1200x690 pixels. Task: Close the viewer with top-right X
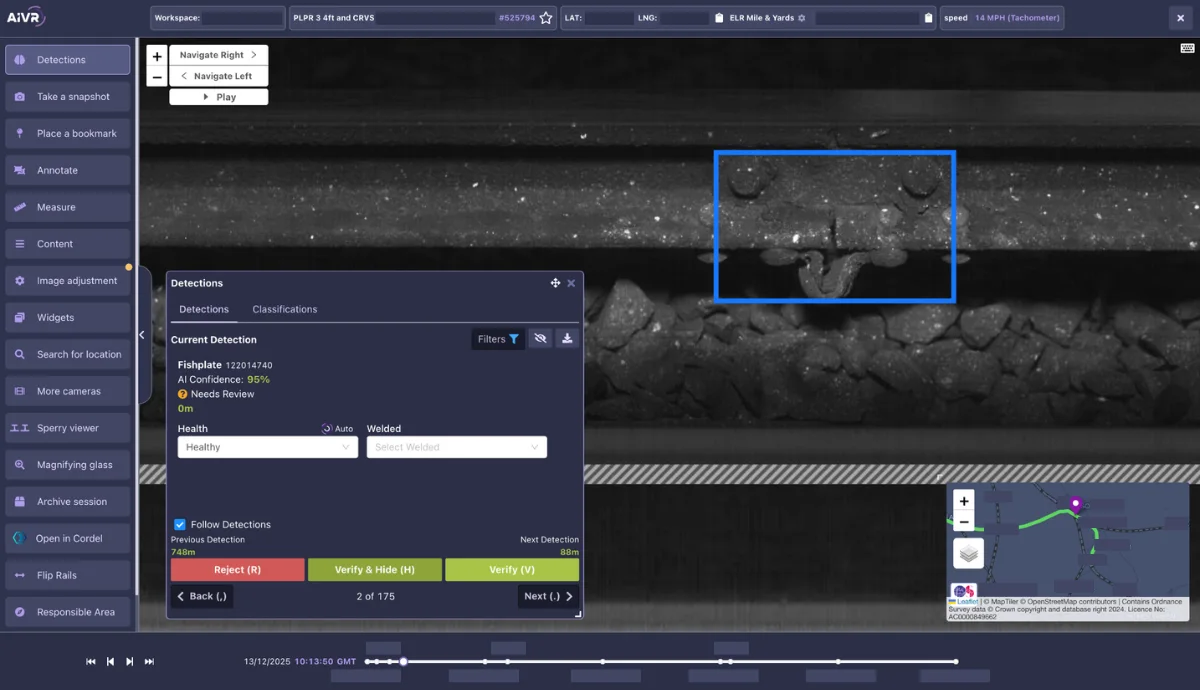point(1180,18)
